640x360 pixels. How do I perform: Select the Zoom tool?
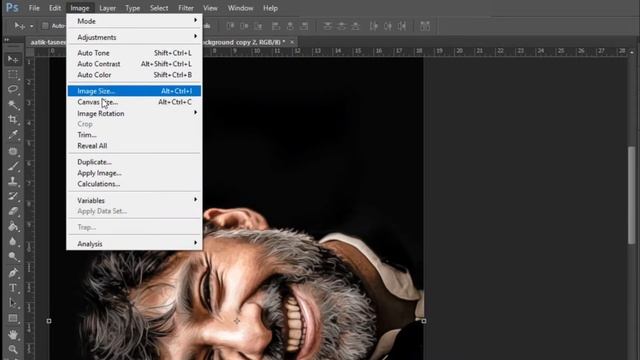(13, 350)
